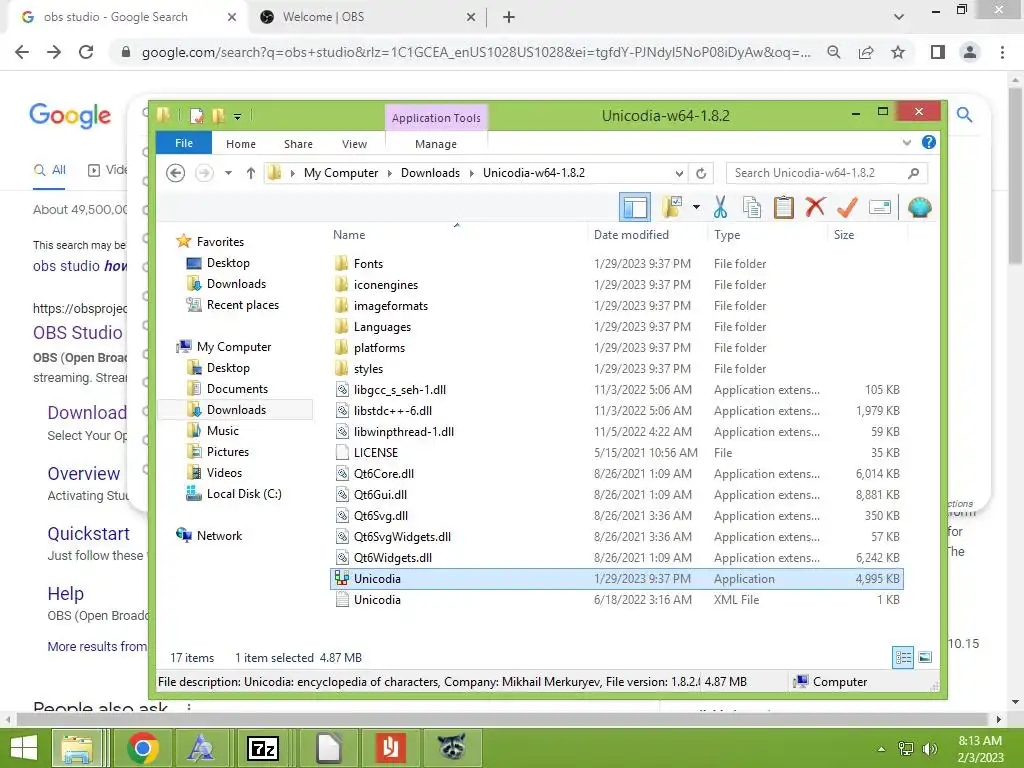Reload the Chrome page

(x=86, y=52)
